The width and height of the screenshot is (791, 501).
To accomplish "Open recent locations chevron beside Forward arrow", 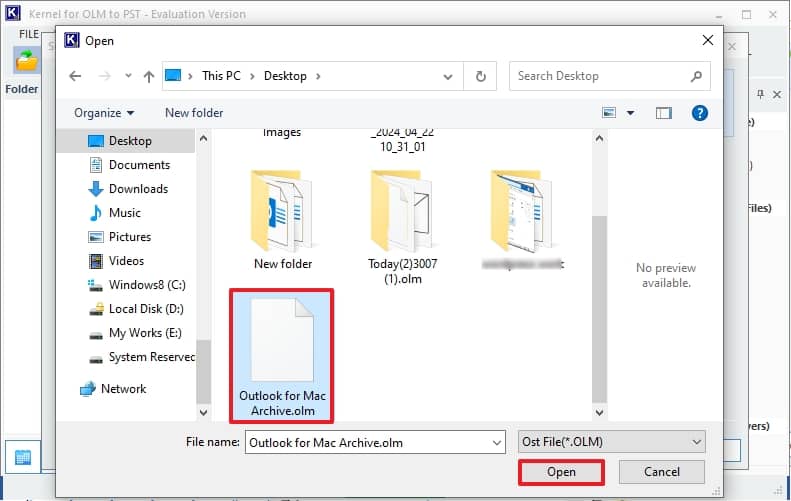I will click(x=128, y=76).
